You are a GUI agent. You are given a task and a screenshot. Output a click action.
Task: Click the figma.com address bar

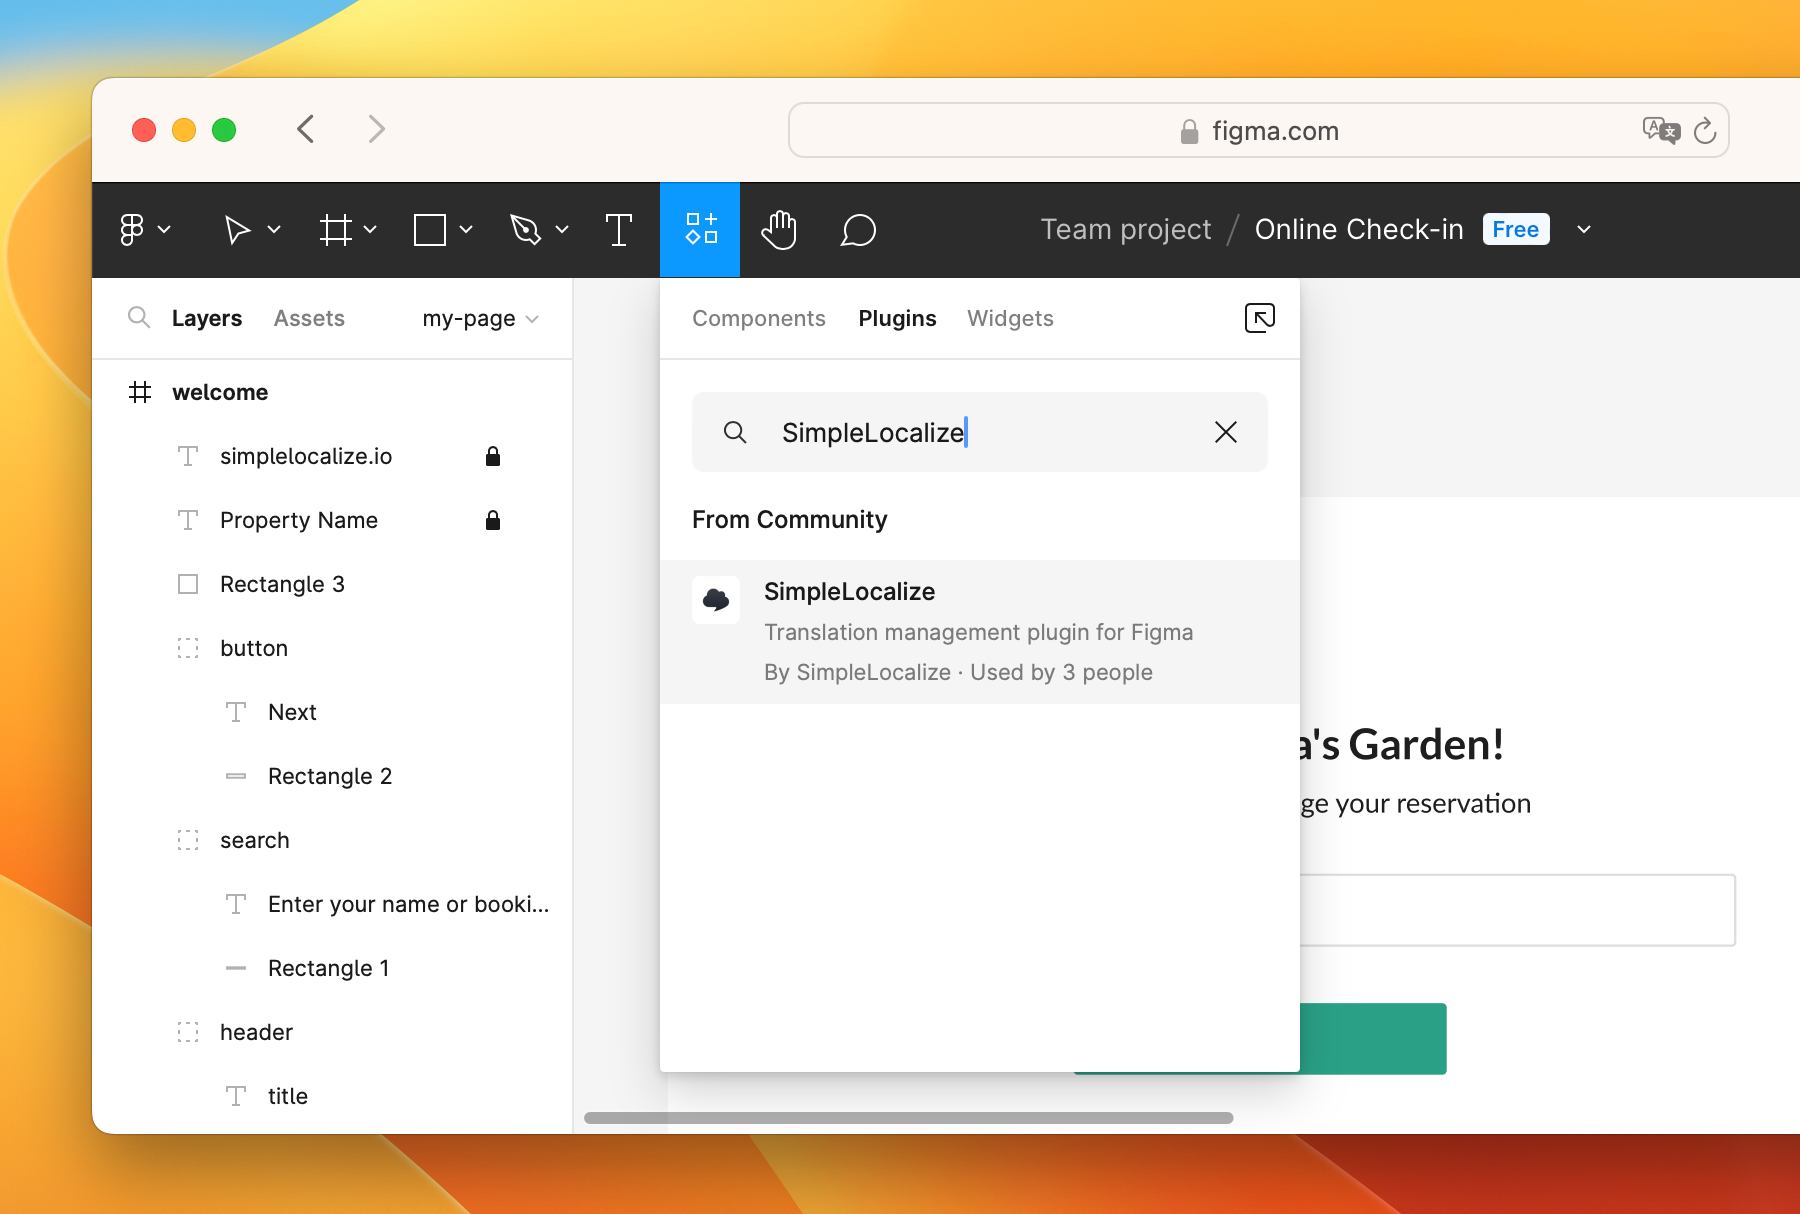pos(1259,130)
